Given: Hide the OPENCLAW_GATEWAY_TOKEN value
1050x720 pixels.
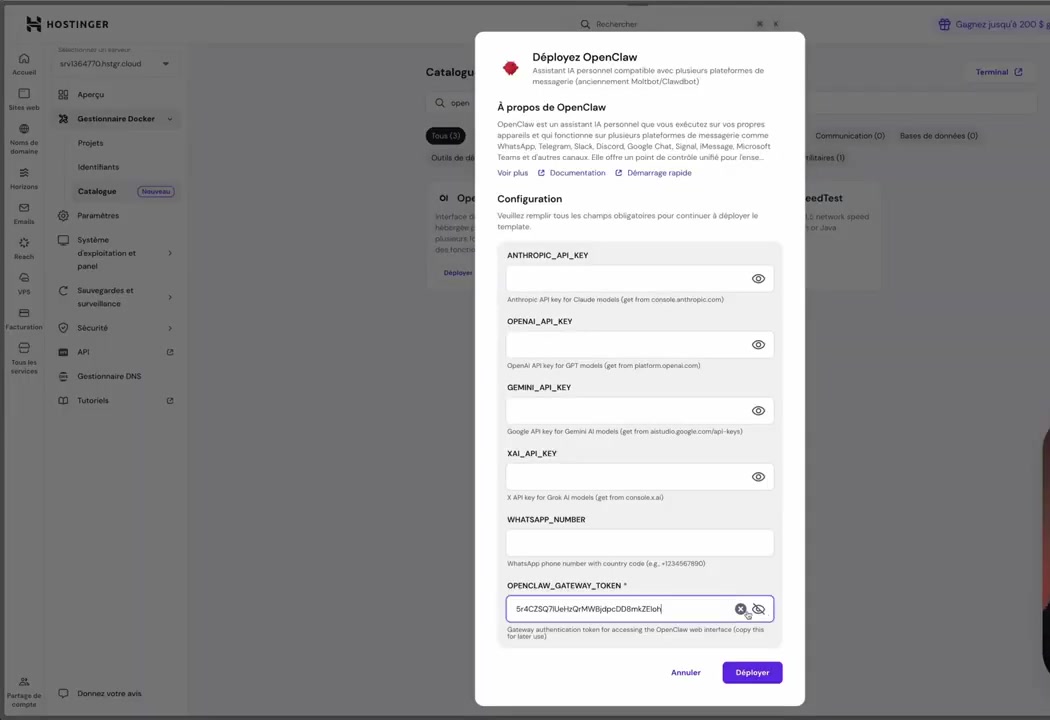Looking at the screenshot, I should [758, 609].
